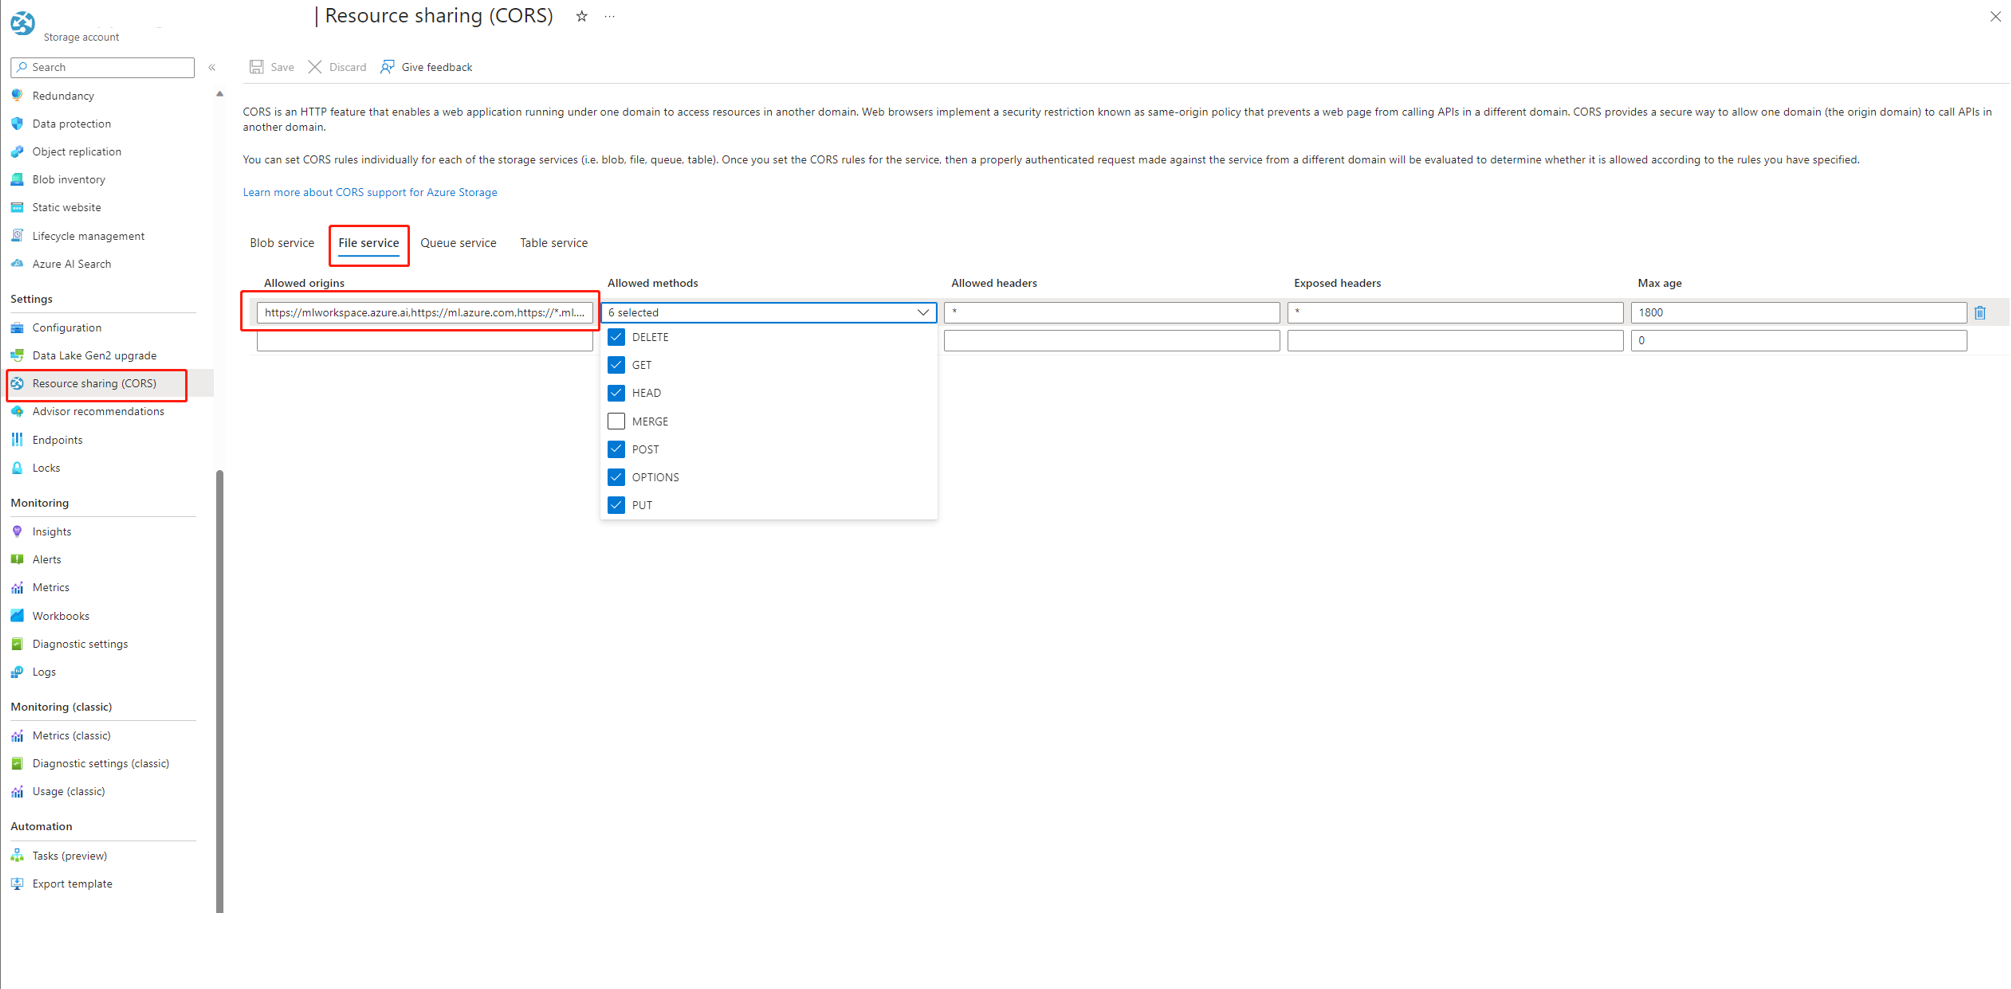Click the Exposed headers field of first rule

click(x=1455, y=313)
